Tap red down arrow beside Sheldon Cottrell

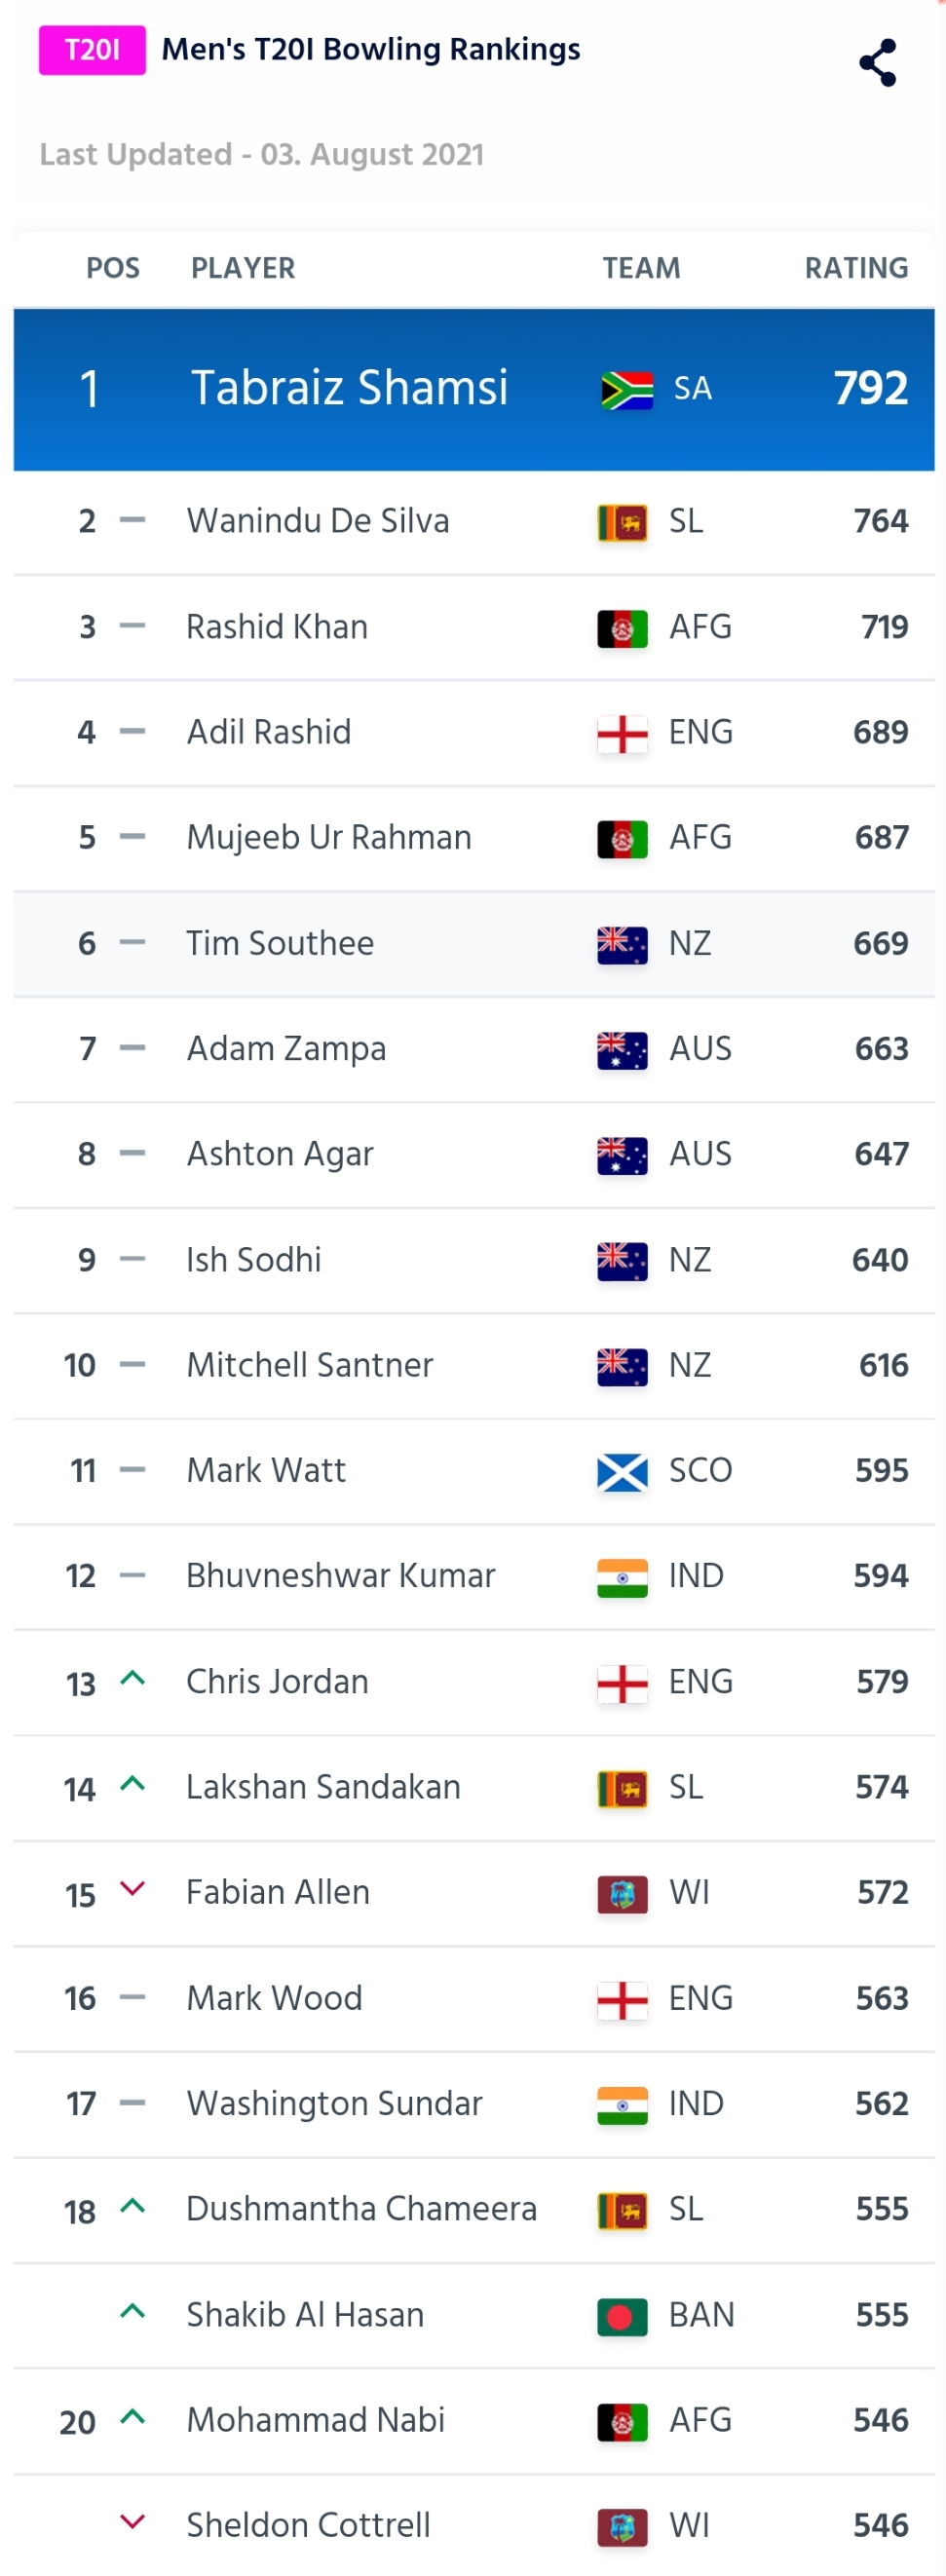(x=132, y=2522)
